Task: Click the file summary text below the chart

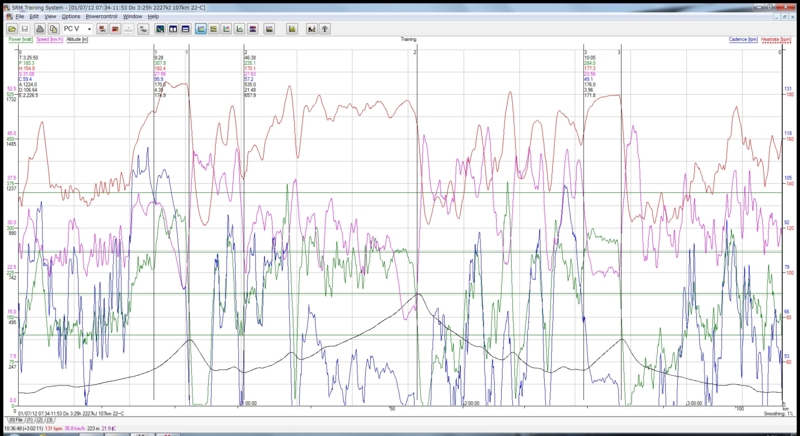Action: pos(71,414)
